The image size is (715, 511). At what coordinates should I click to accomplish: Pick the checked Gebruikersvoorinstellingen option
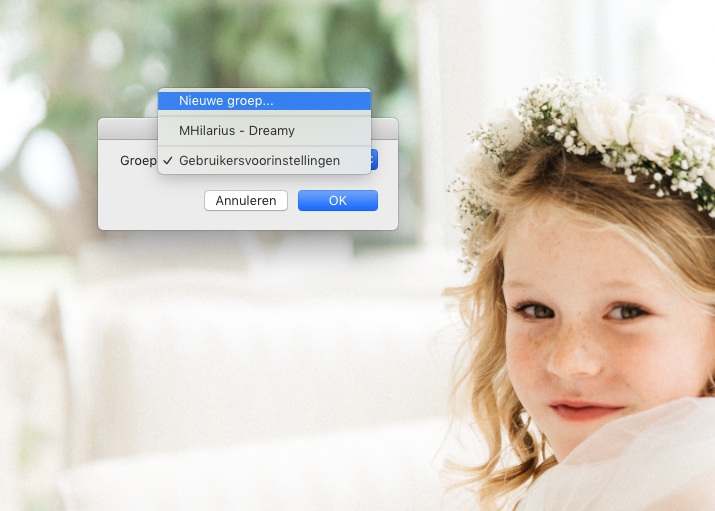[x=264, y=160]
